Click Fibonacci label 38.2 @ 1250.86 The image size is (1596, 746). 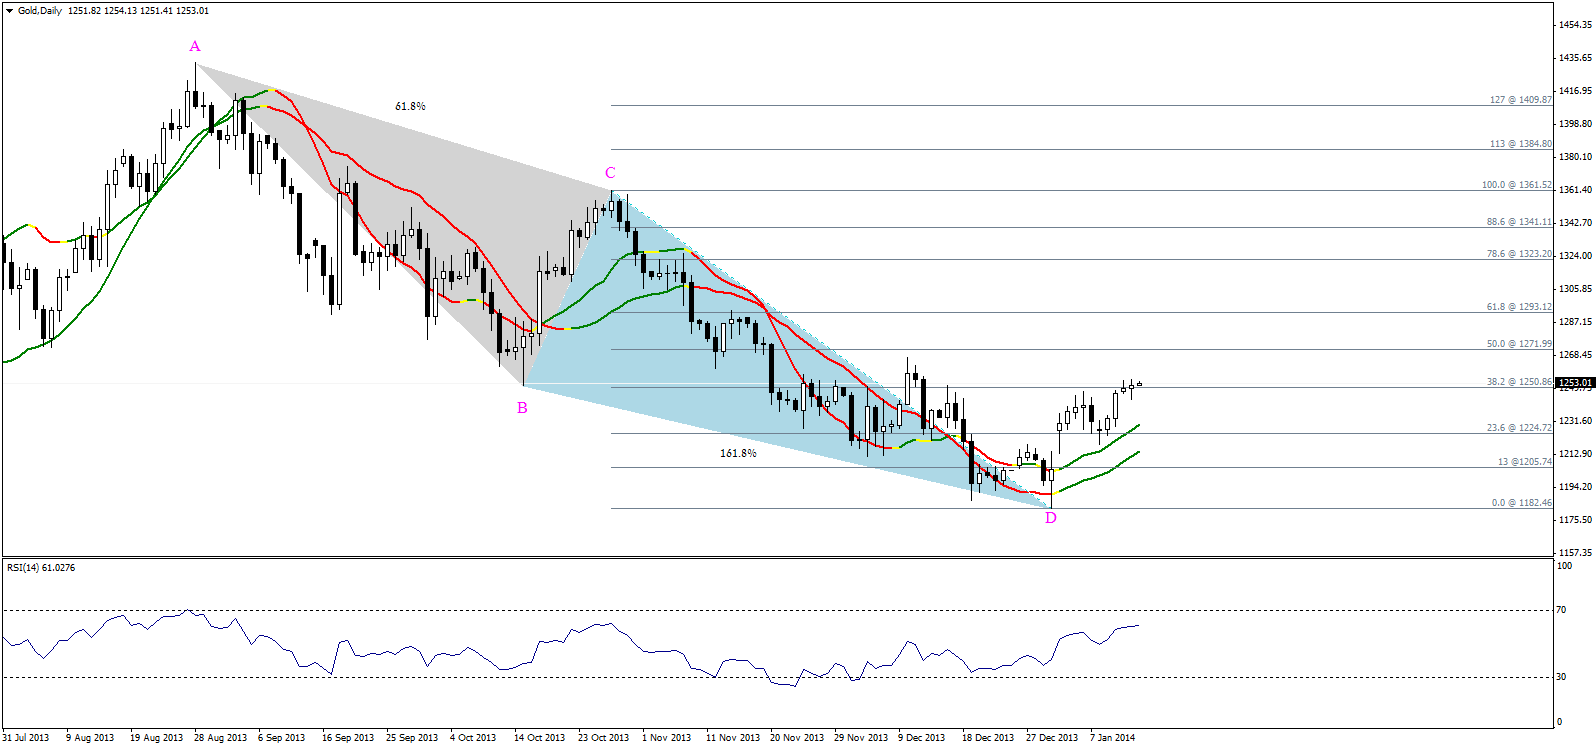click(1519, 382)
